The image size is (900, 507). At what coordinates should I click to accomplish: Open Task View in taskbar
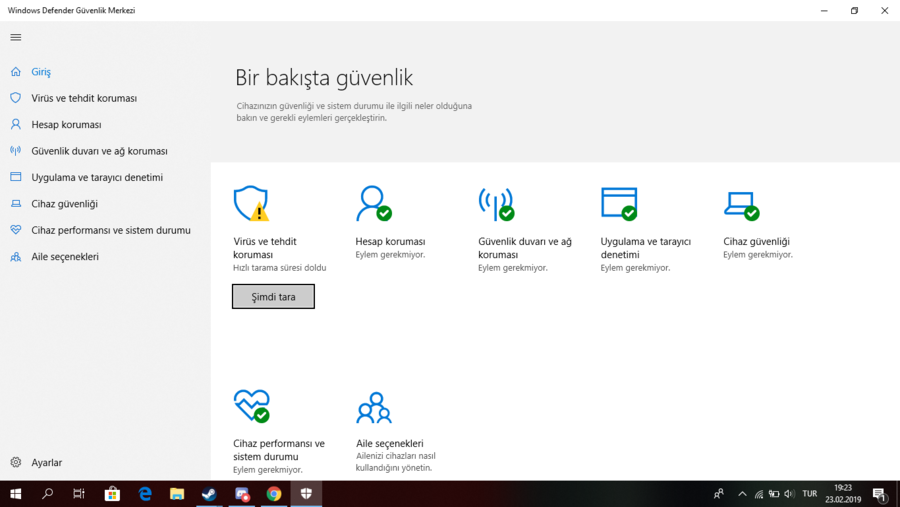point(79,494)
